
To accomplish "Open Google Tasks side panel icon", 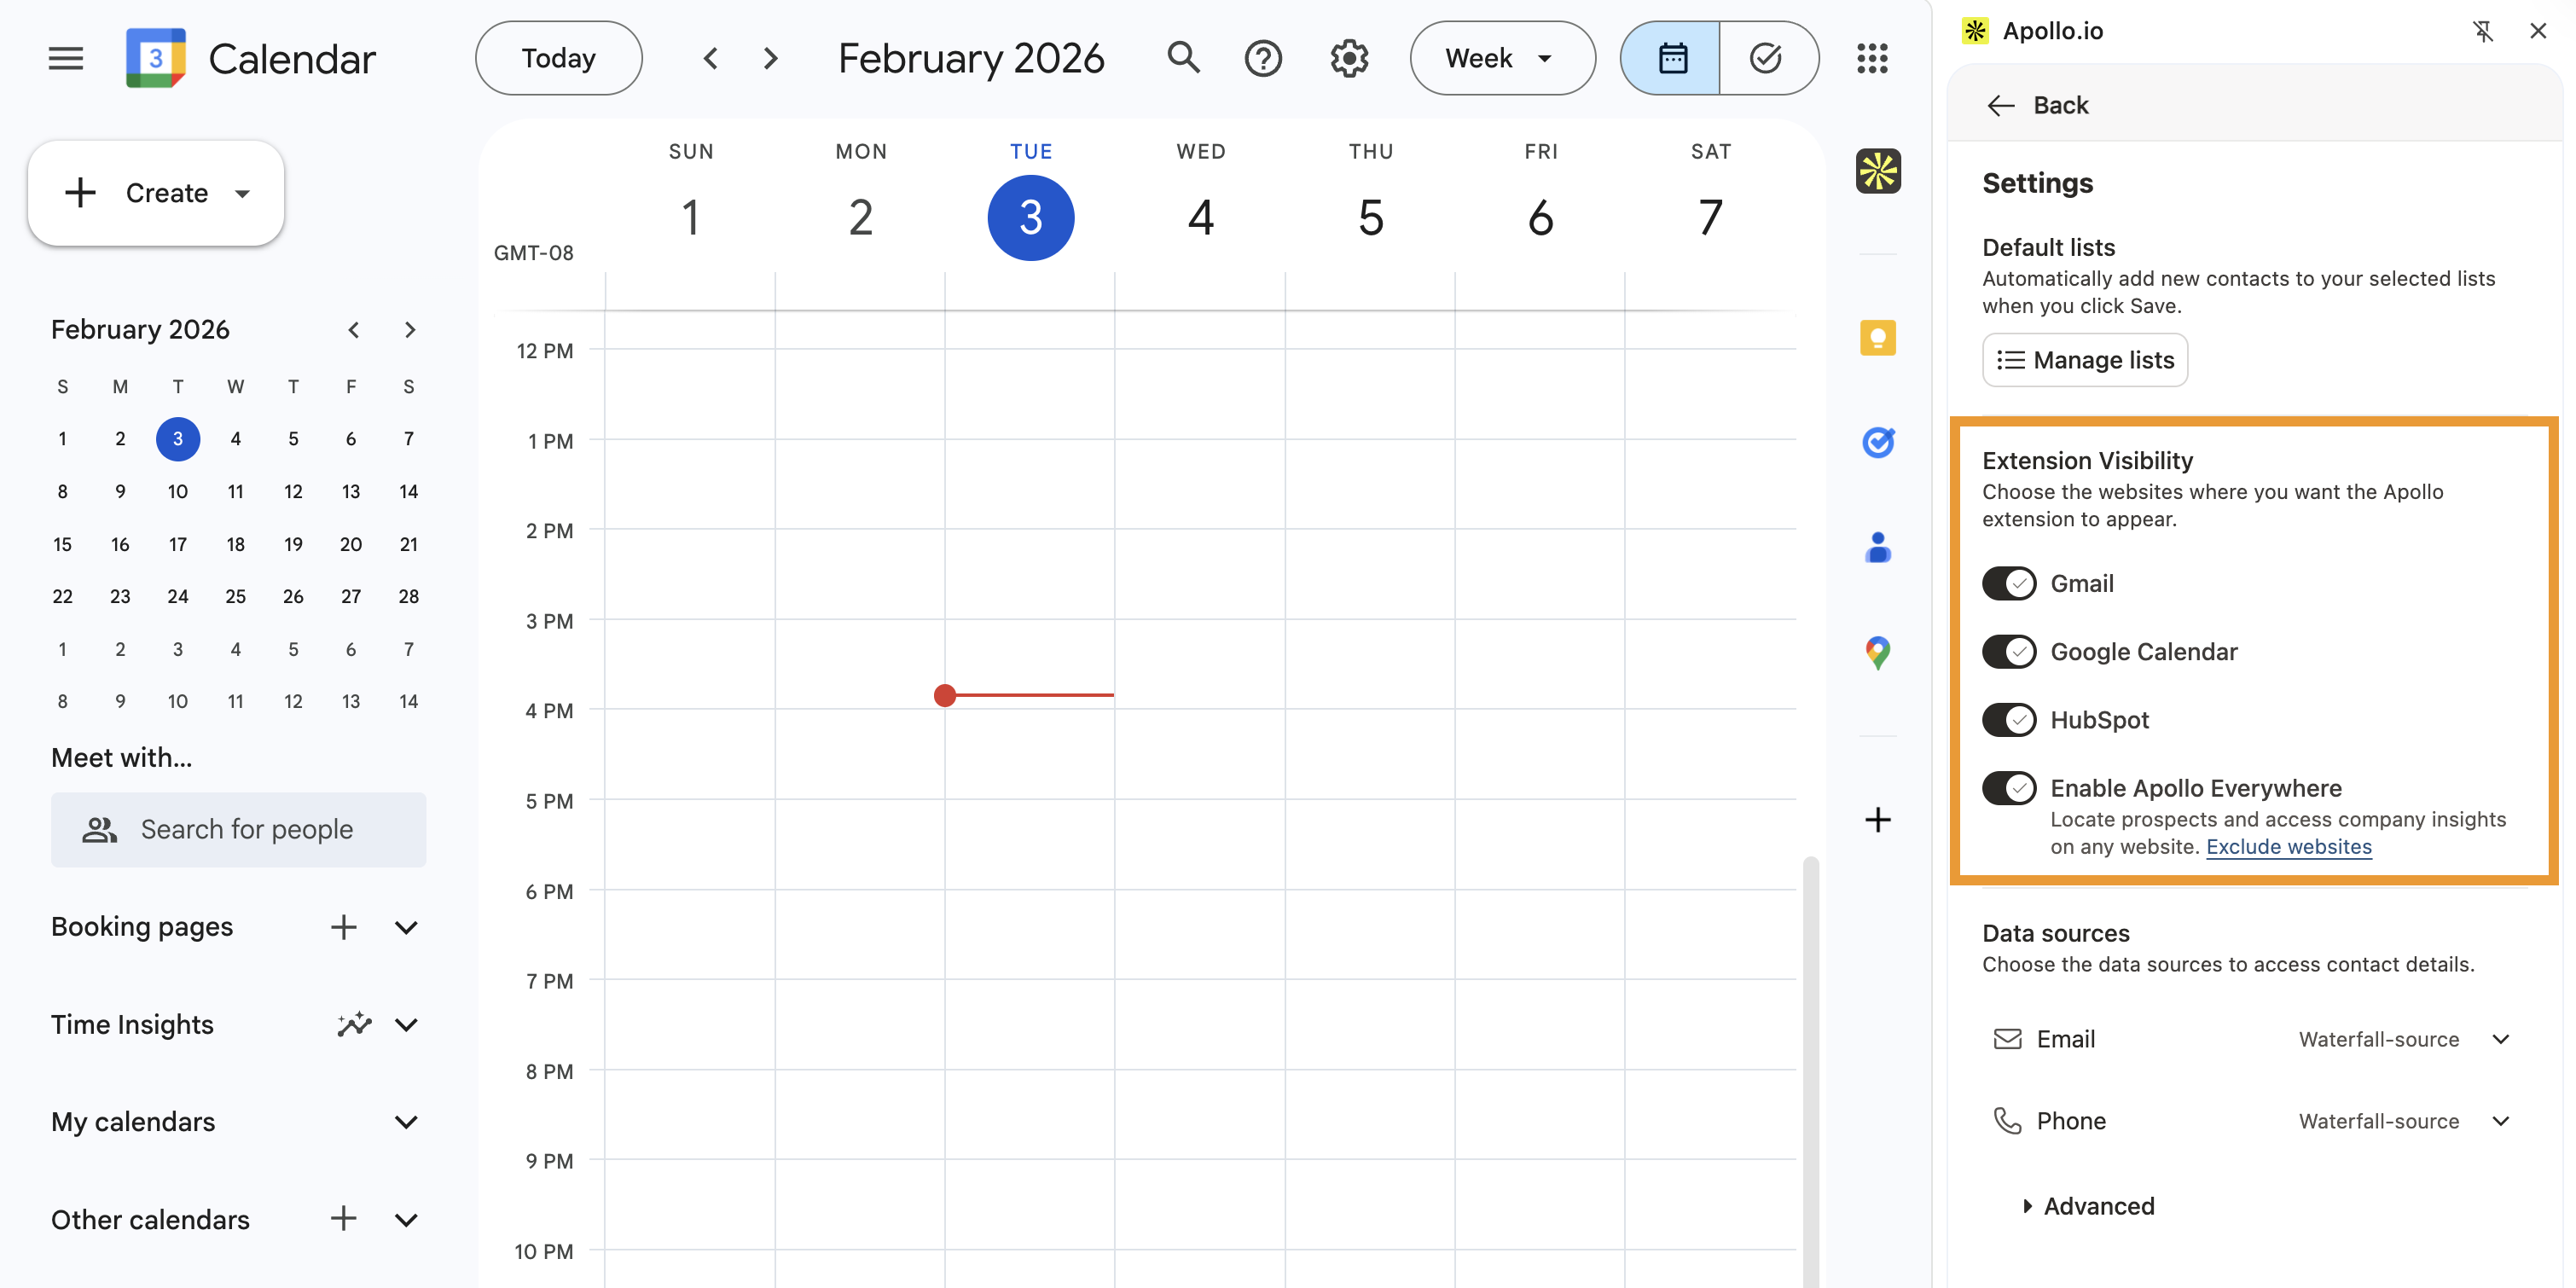I will pos(1877,442).
